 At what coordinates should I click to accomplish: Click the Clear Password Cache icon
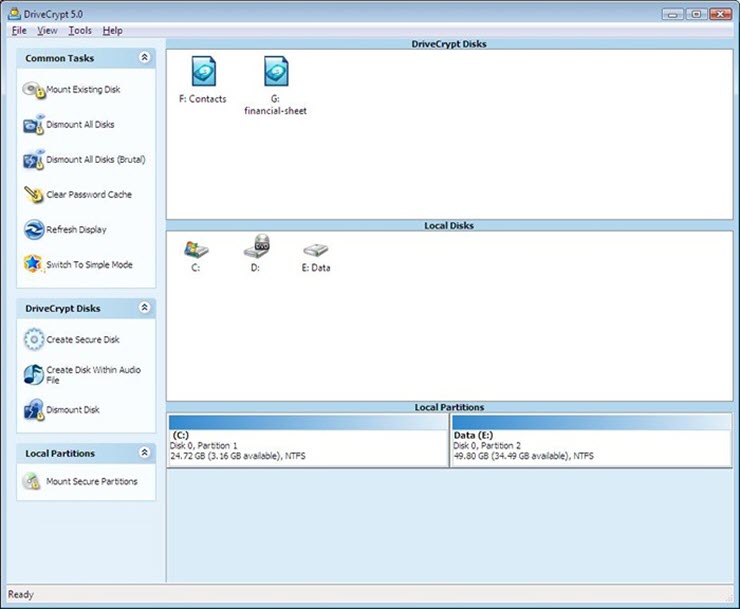pos(33,195)
